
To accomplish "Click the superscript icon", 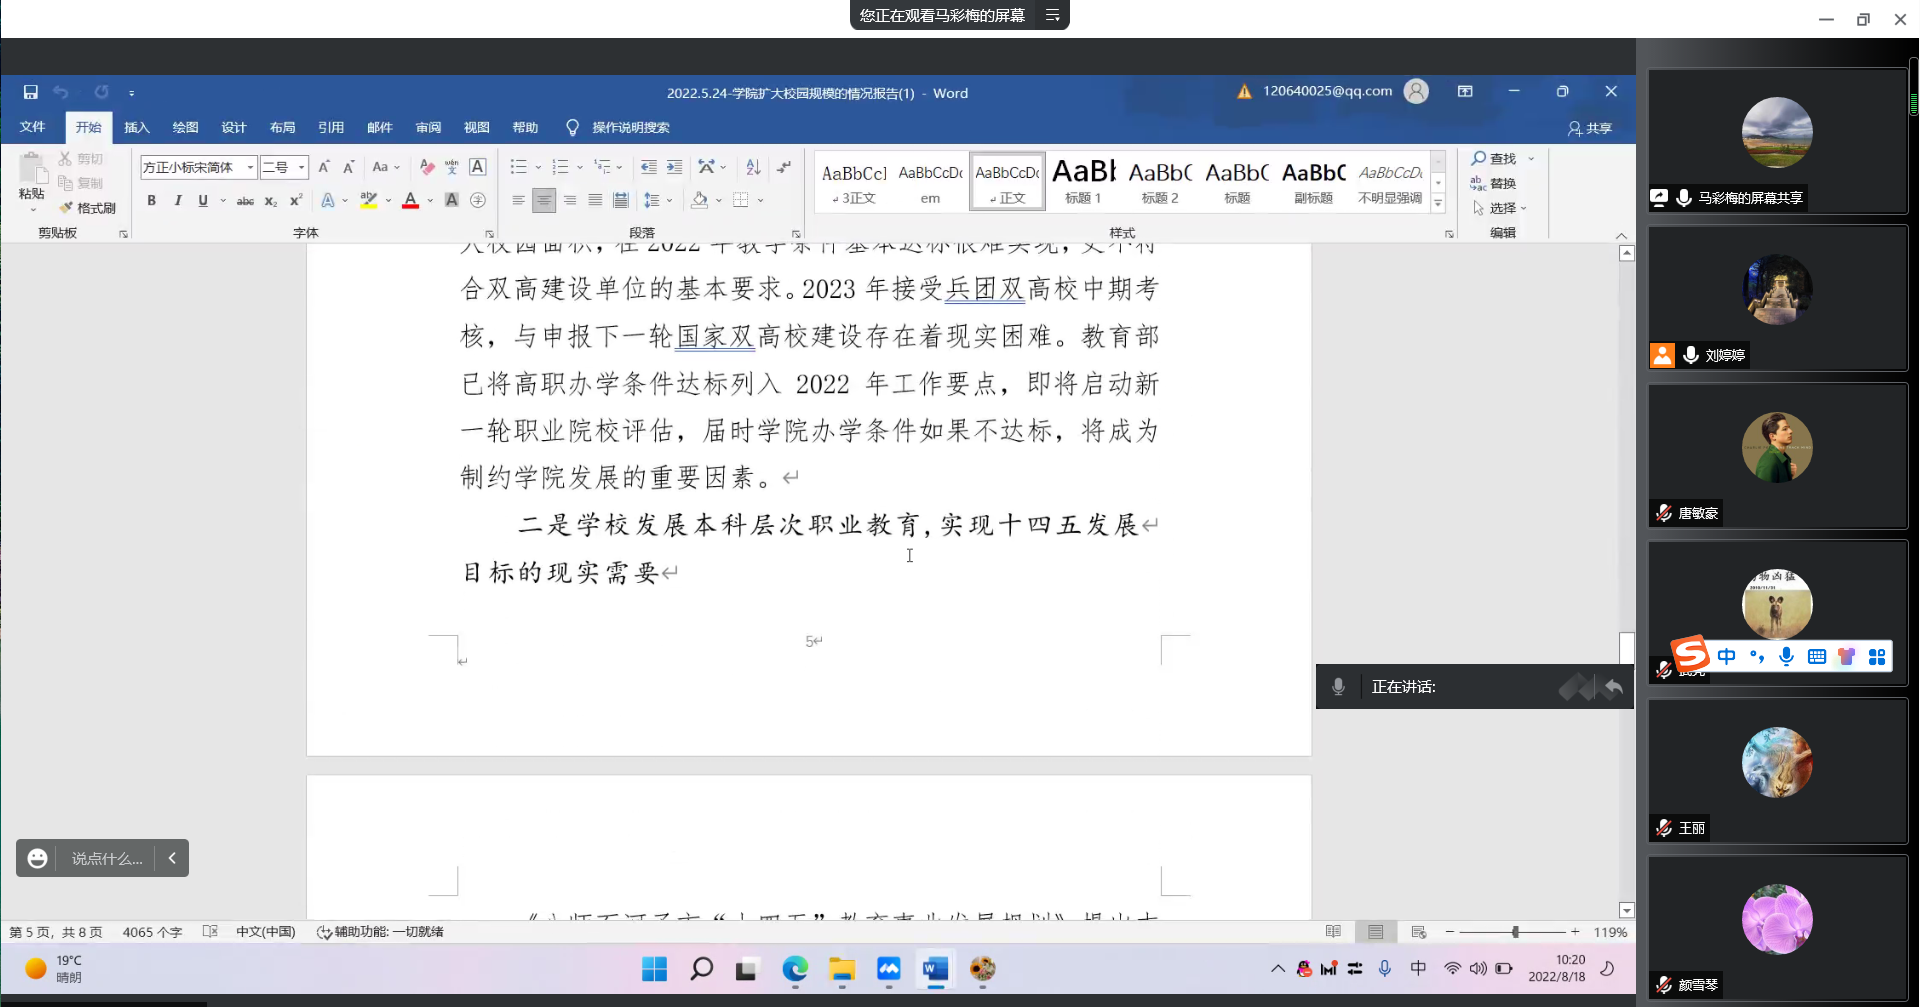I will (x=296, y=201).
